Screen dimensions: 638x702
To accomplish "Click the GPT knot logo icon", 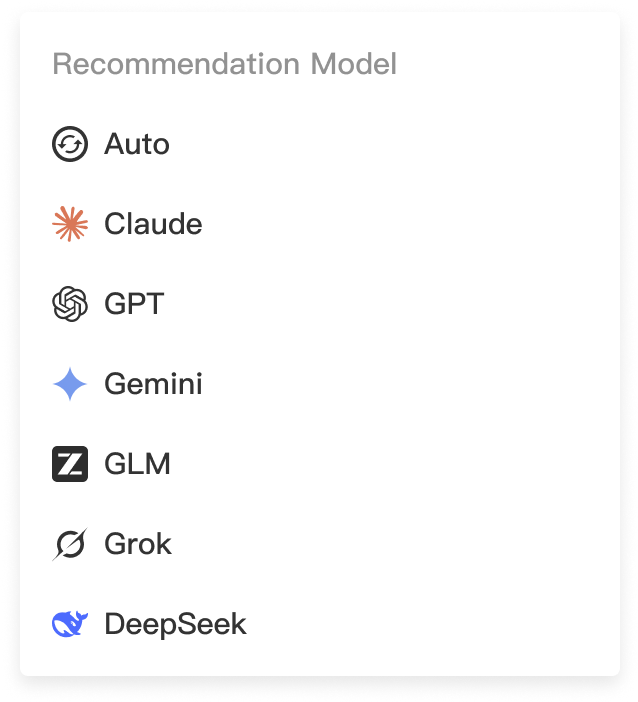I will [70, 304].
